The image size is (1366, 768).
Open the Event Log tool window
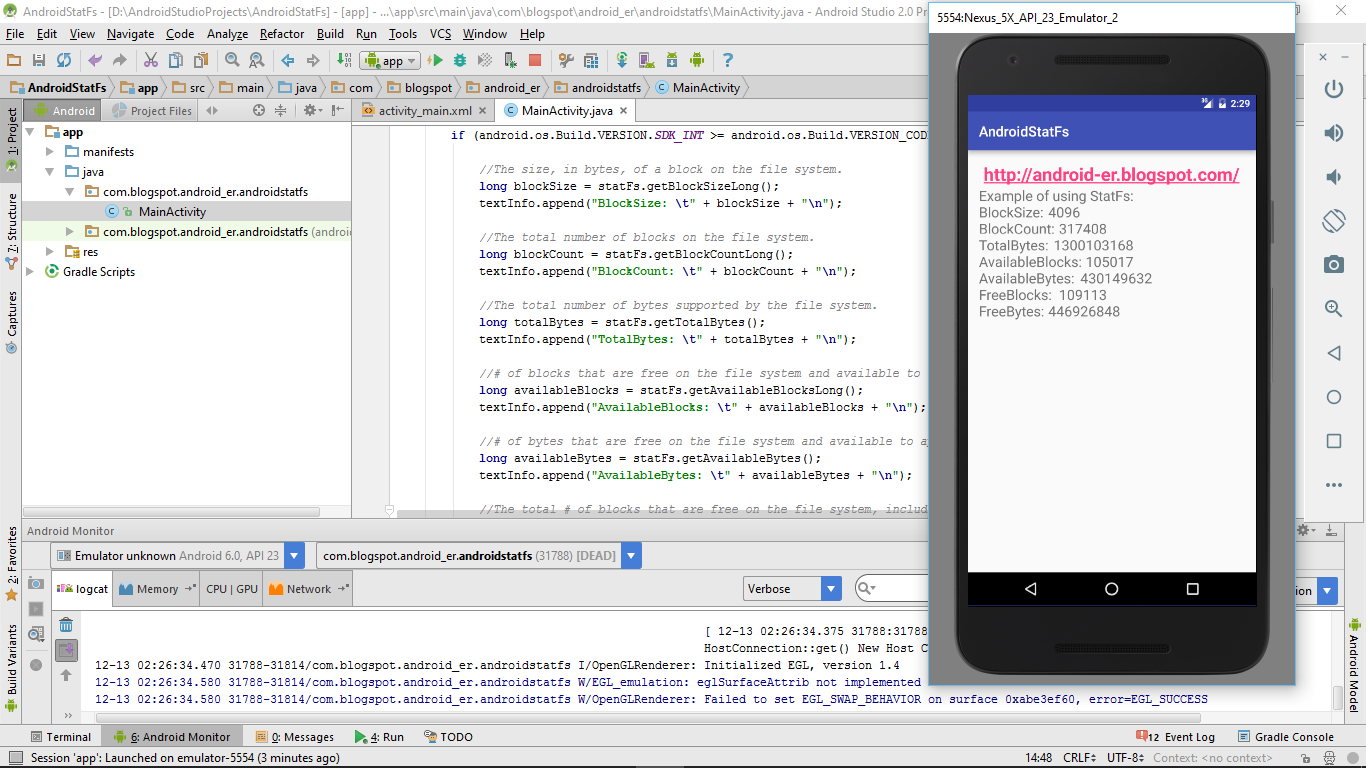(1175, 737)
